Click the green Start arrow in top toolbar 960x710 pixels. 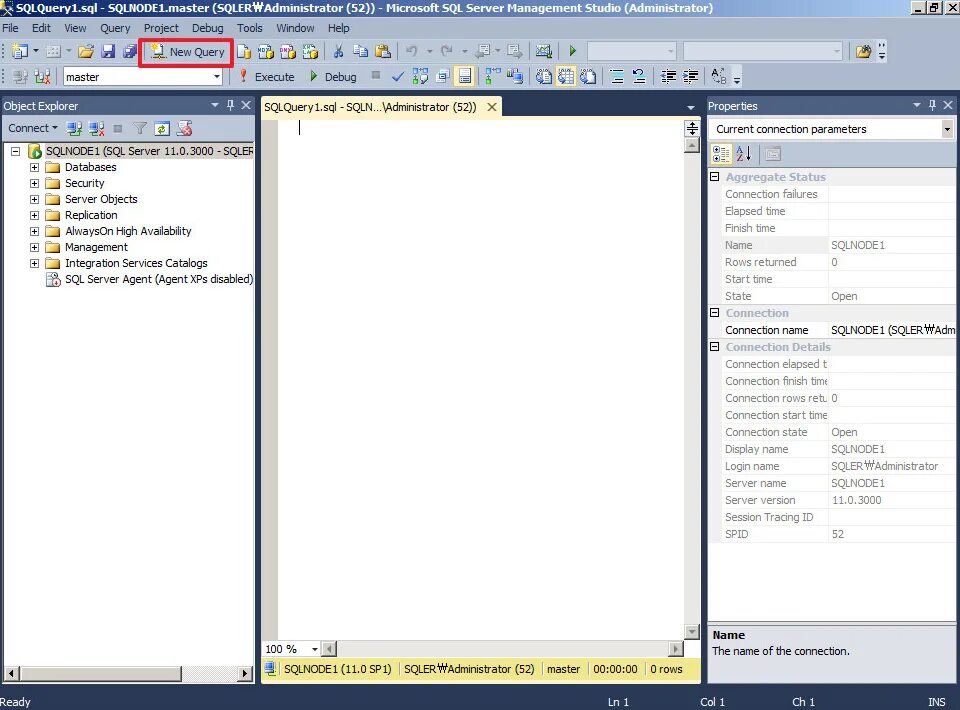[x=572, y=51]
